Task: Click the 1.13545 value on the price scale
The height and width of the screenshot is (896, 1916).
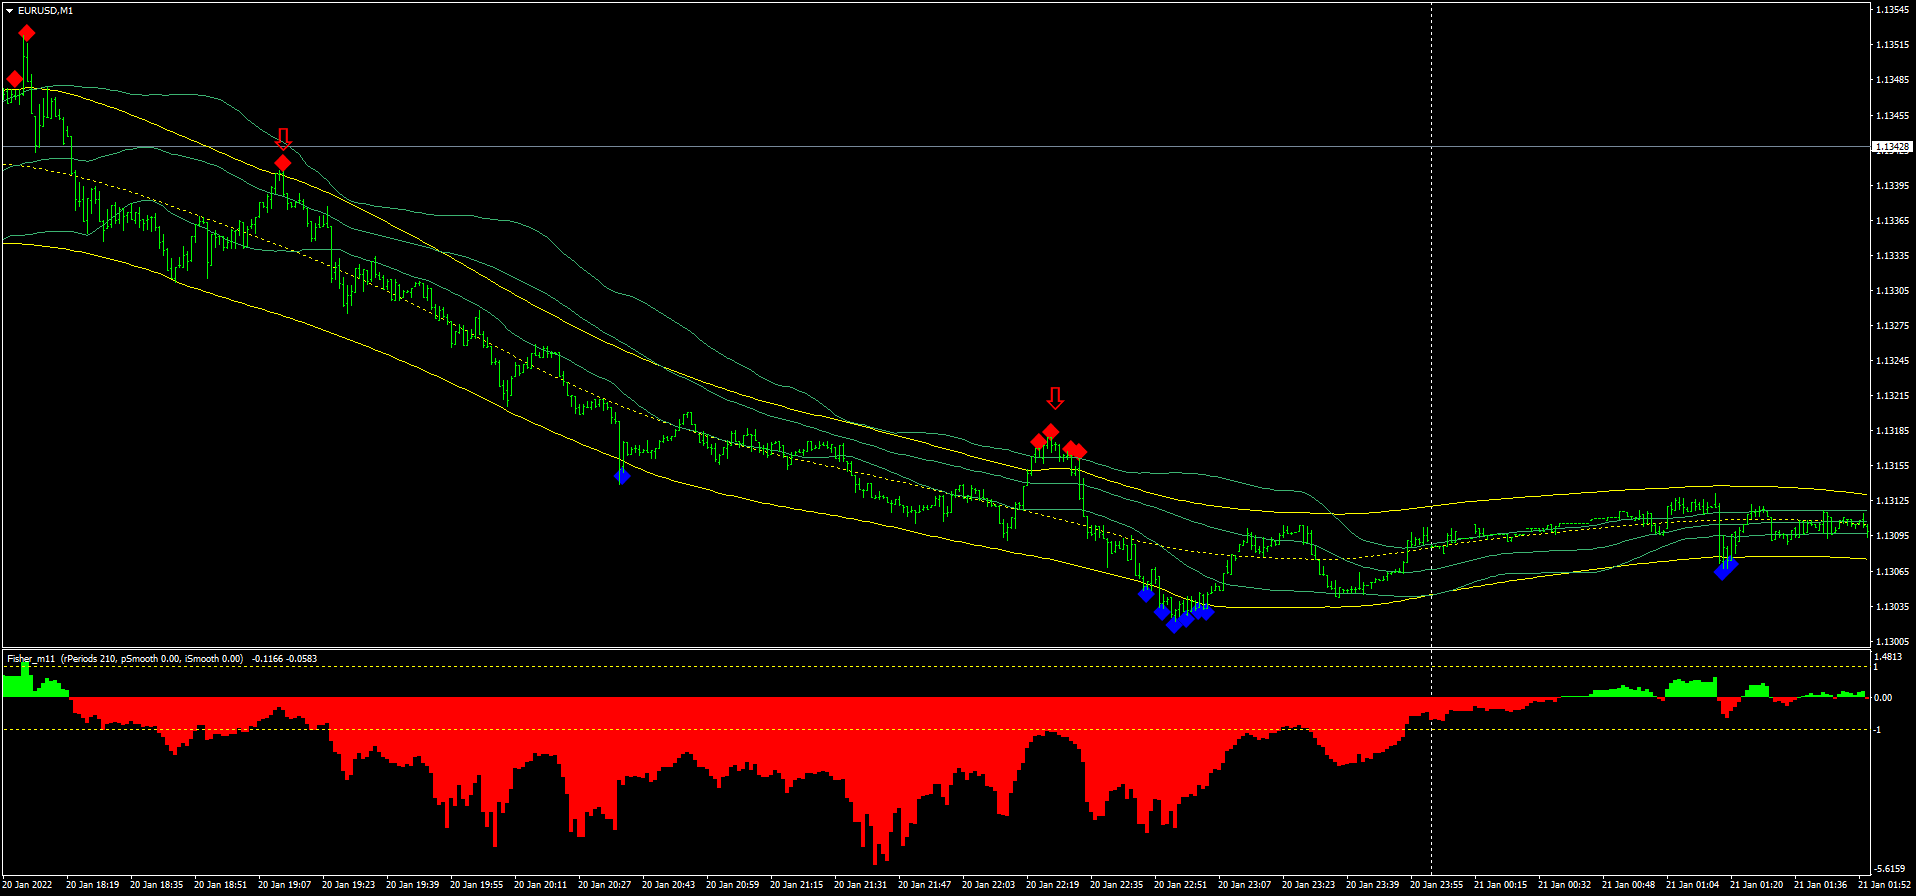Action: [1893, 10]
